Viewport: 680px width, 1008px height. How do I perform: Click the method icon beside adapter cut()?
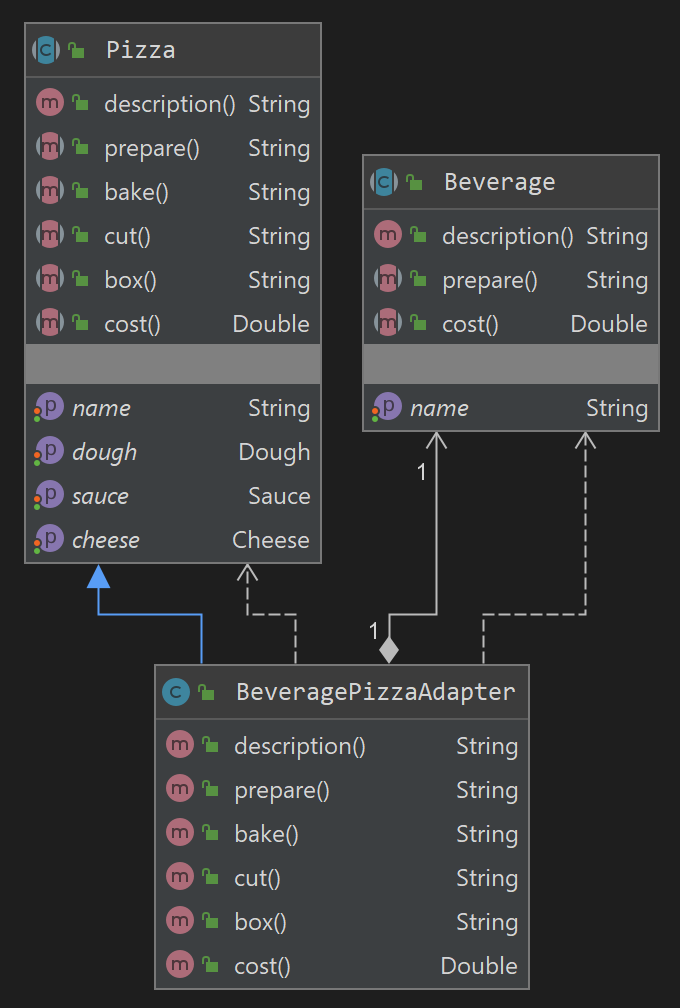pos(180,878)
